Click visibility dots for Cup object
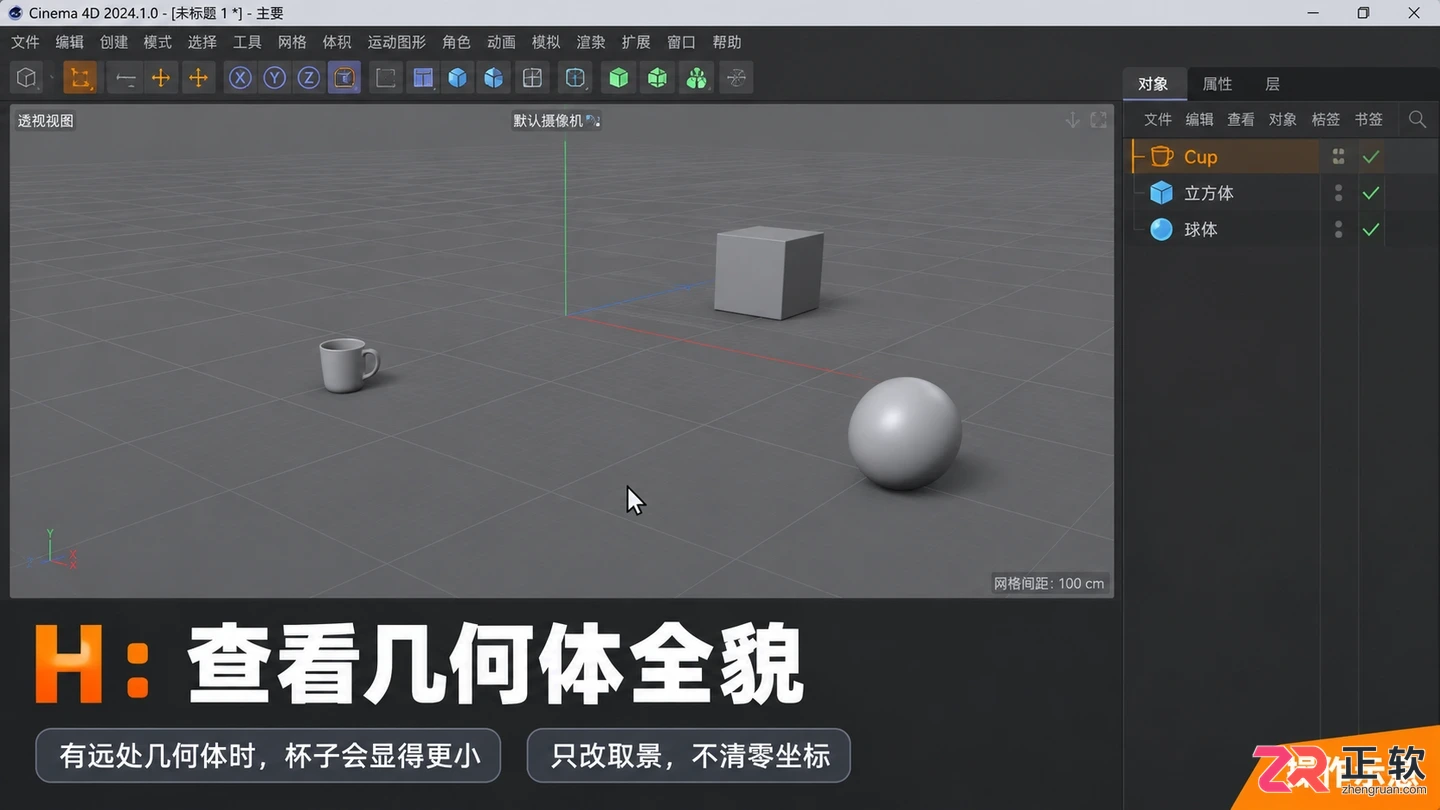1440x810 pixels. (1338, 157)
